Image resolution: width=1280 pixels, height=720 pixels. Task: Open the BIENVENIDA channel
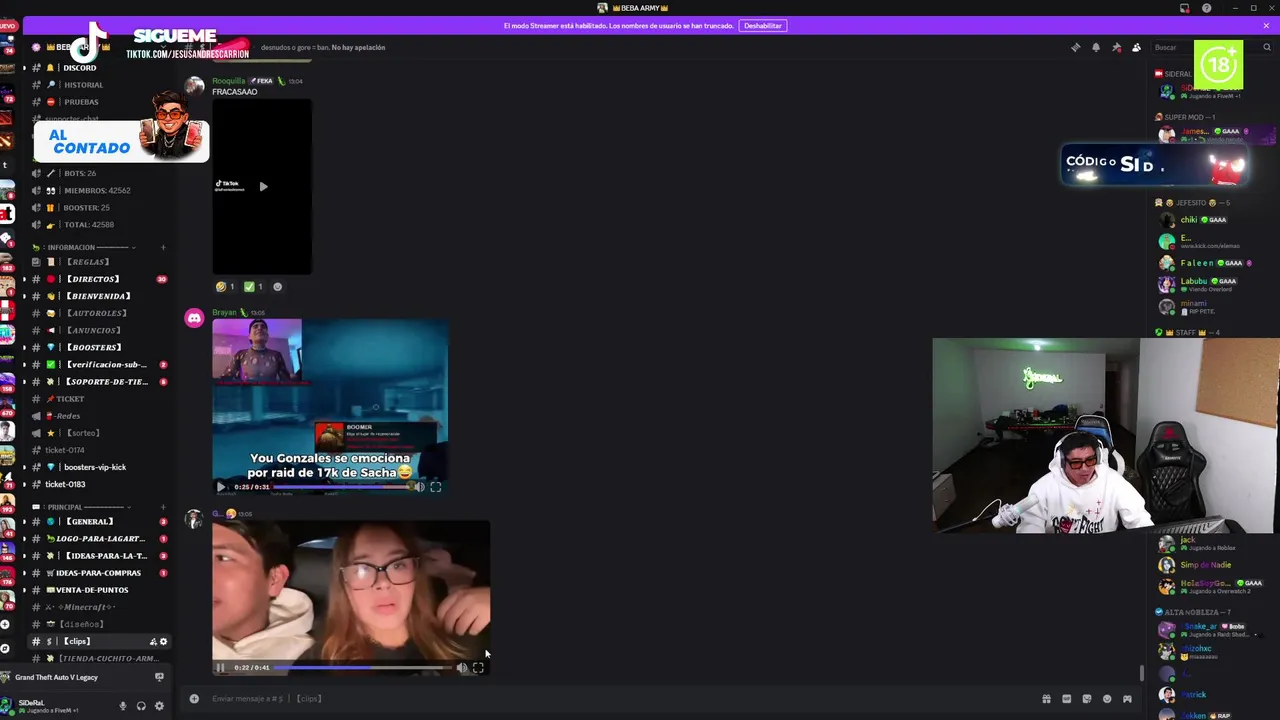pos(98,296)
